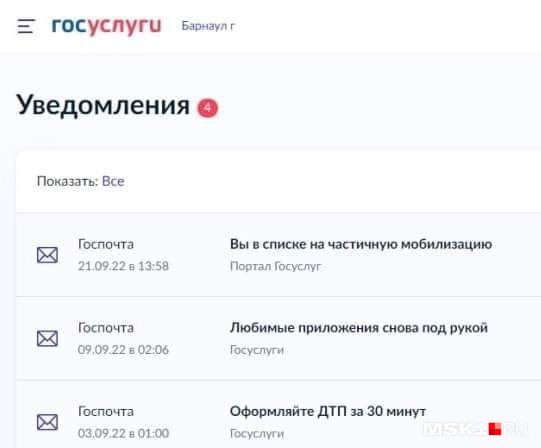Click the MSK1.RU watermark logo
This screenshot has width=541, height=448.
tap(475, 429)
